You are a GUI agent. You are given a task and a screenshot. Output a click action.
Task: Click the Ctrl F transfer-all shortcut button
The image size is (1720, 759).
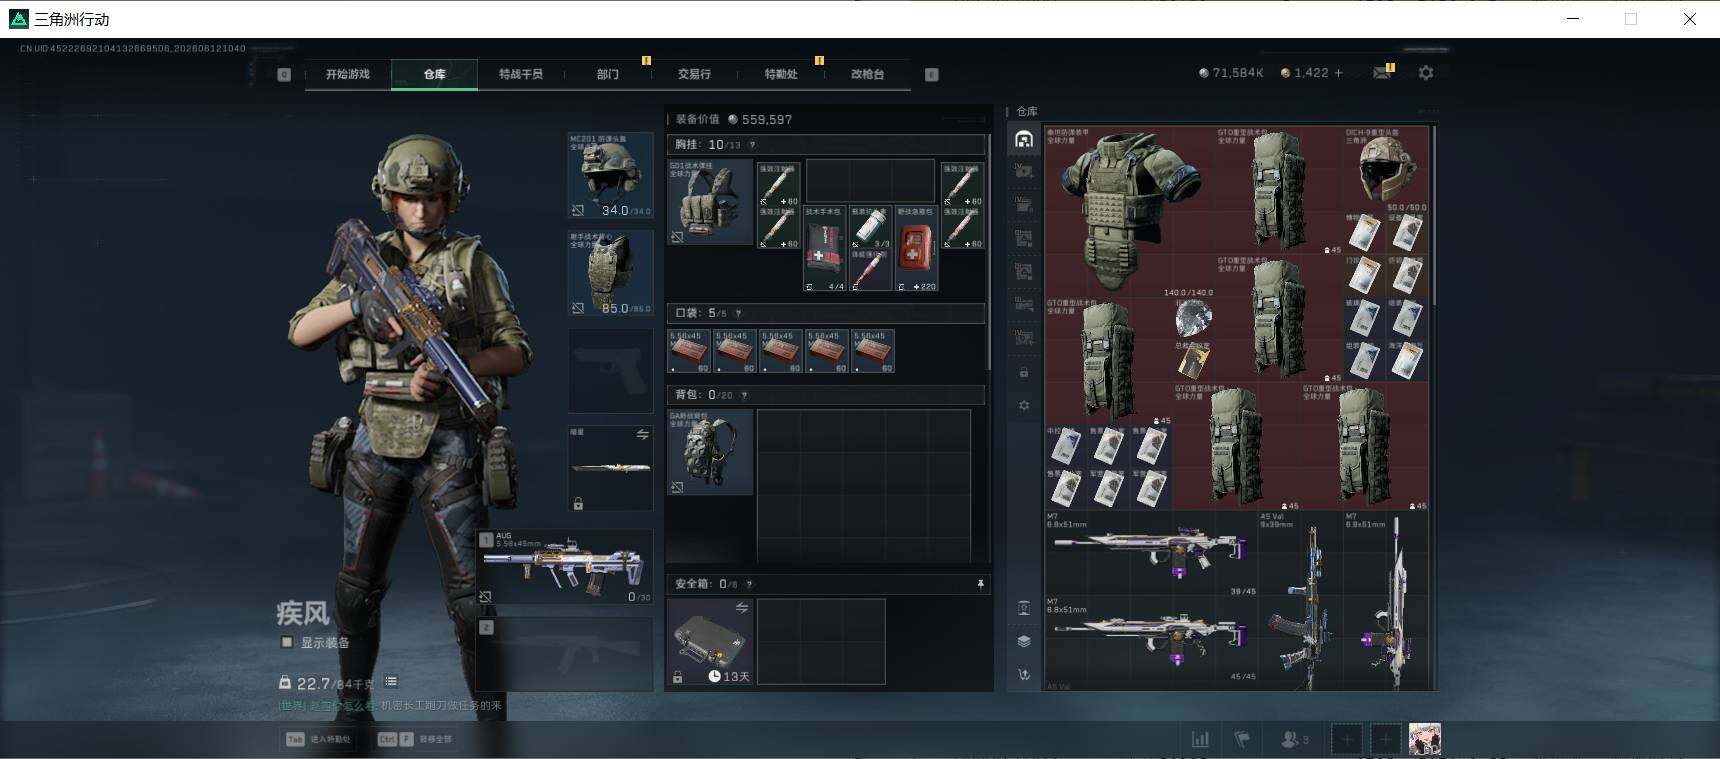(x=415, y=739)
